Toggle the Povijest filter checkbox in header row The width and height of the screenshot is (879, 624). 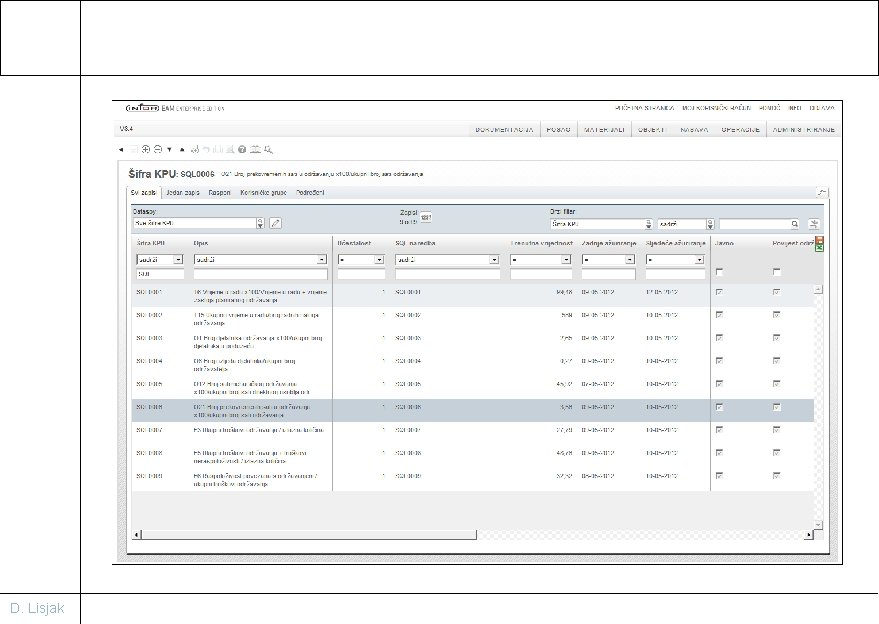776,272
